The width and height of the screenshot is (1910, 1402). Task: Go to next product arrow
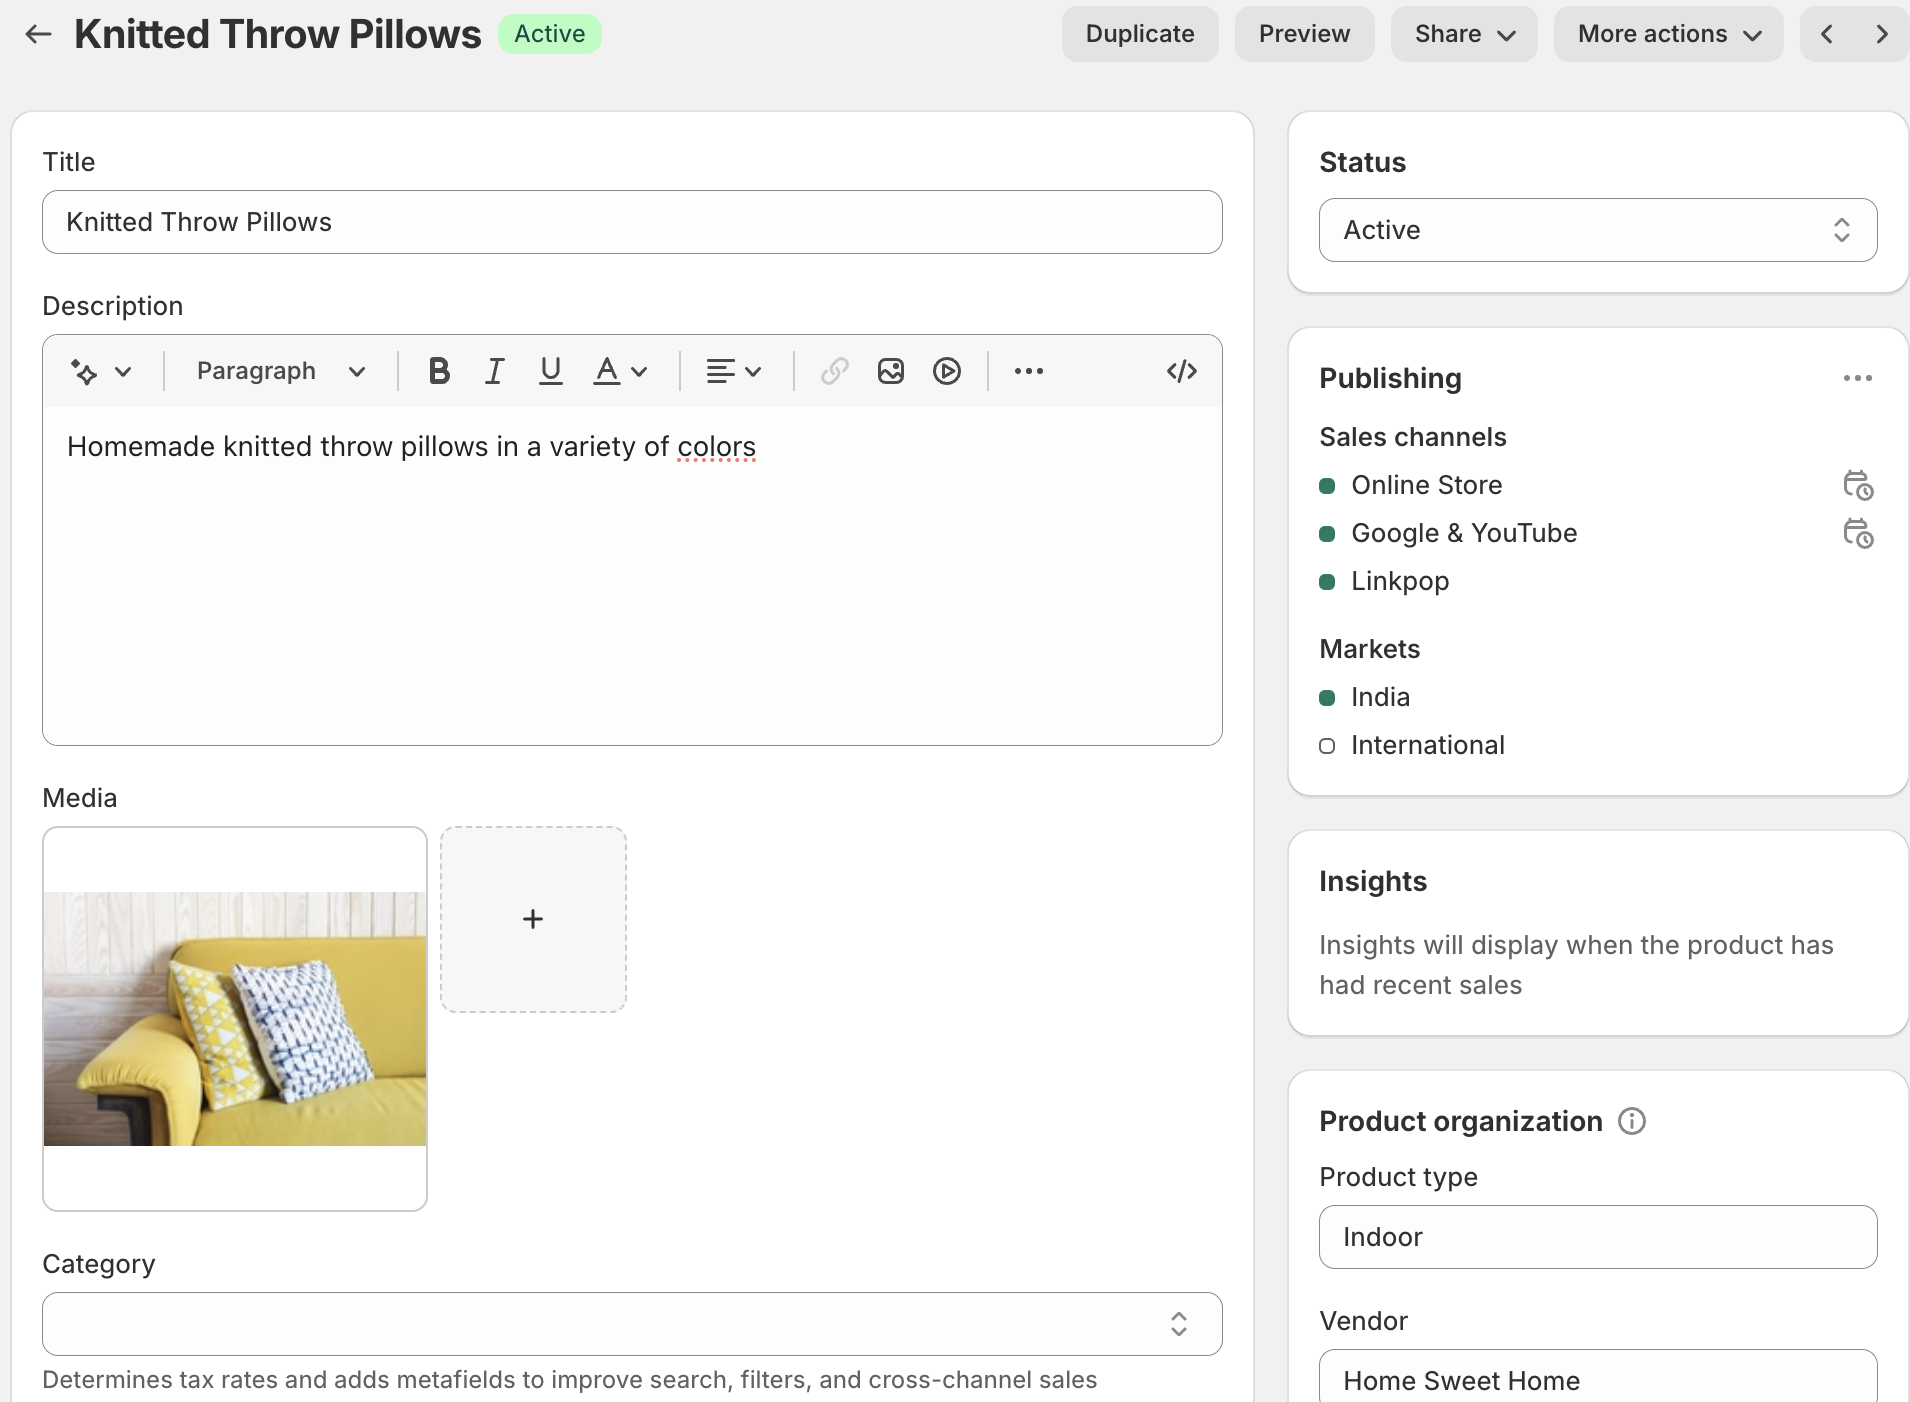(x=1881, y=34)
